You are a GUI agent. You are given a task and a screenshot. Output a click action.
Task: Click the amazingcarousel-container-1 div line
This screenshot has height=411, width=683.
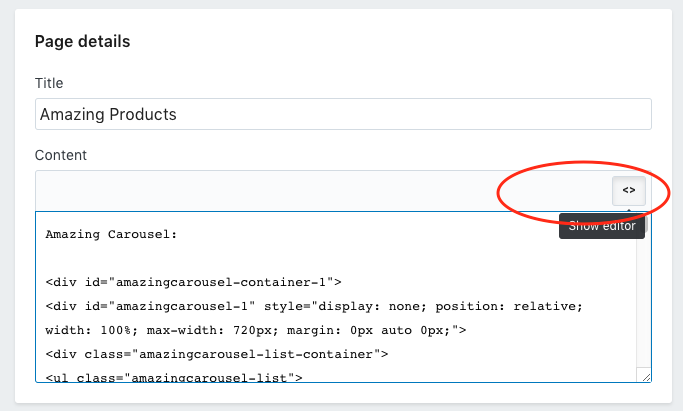click(x=193, y=282)
